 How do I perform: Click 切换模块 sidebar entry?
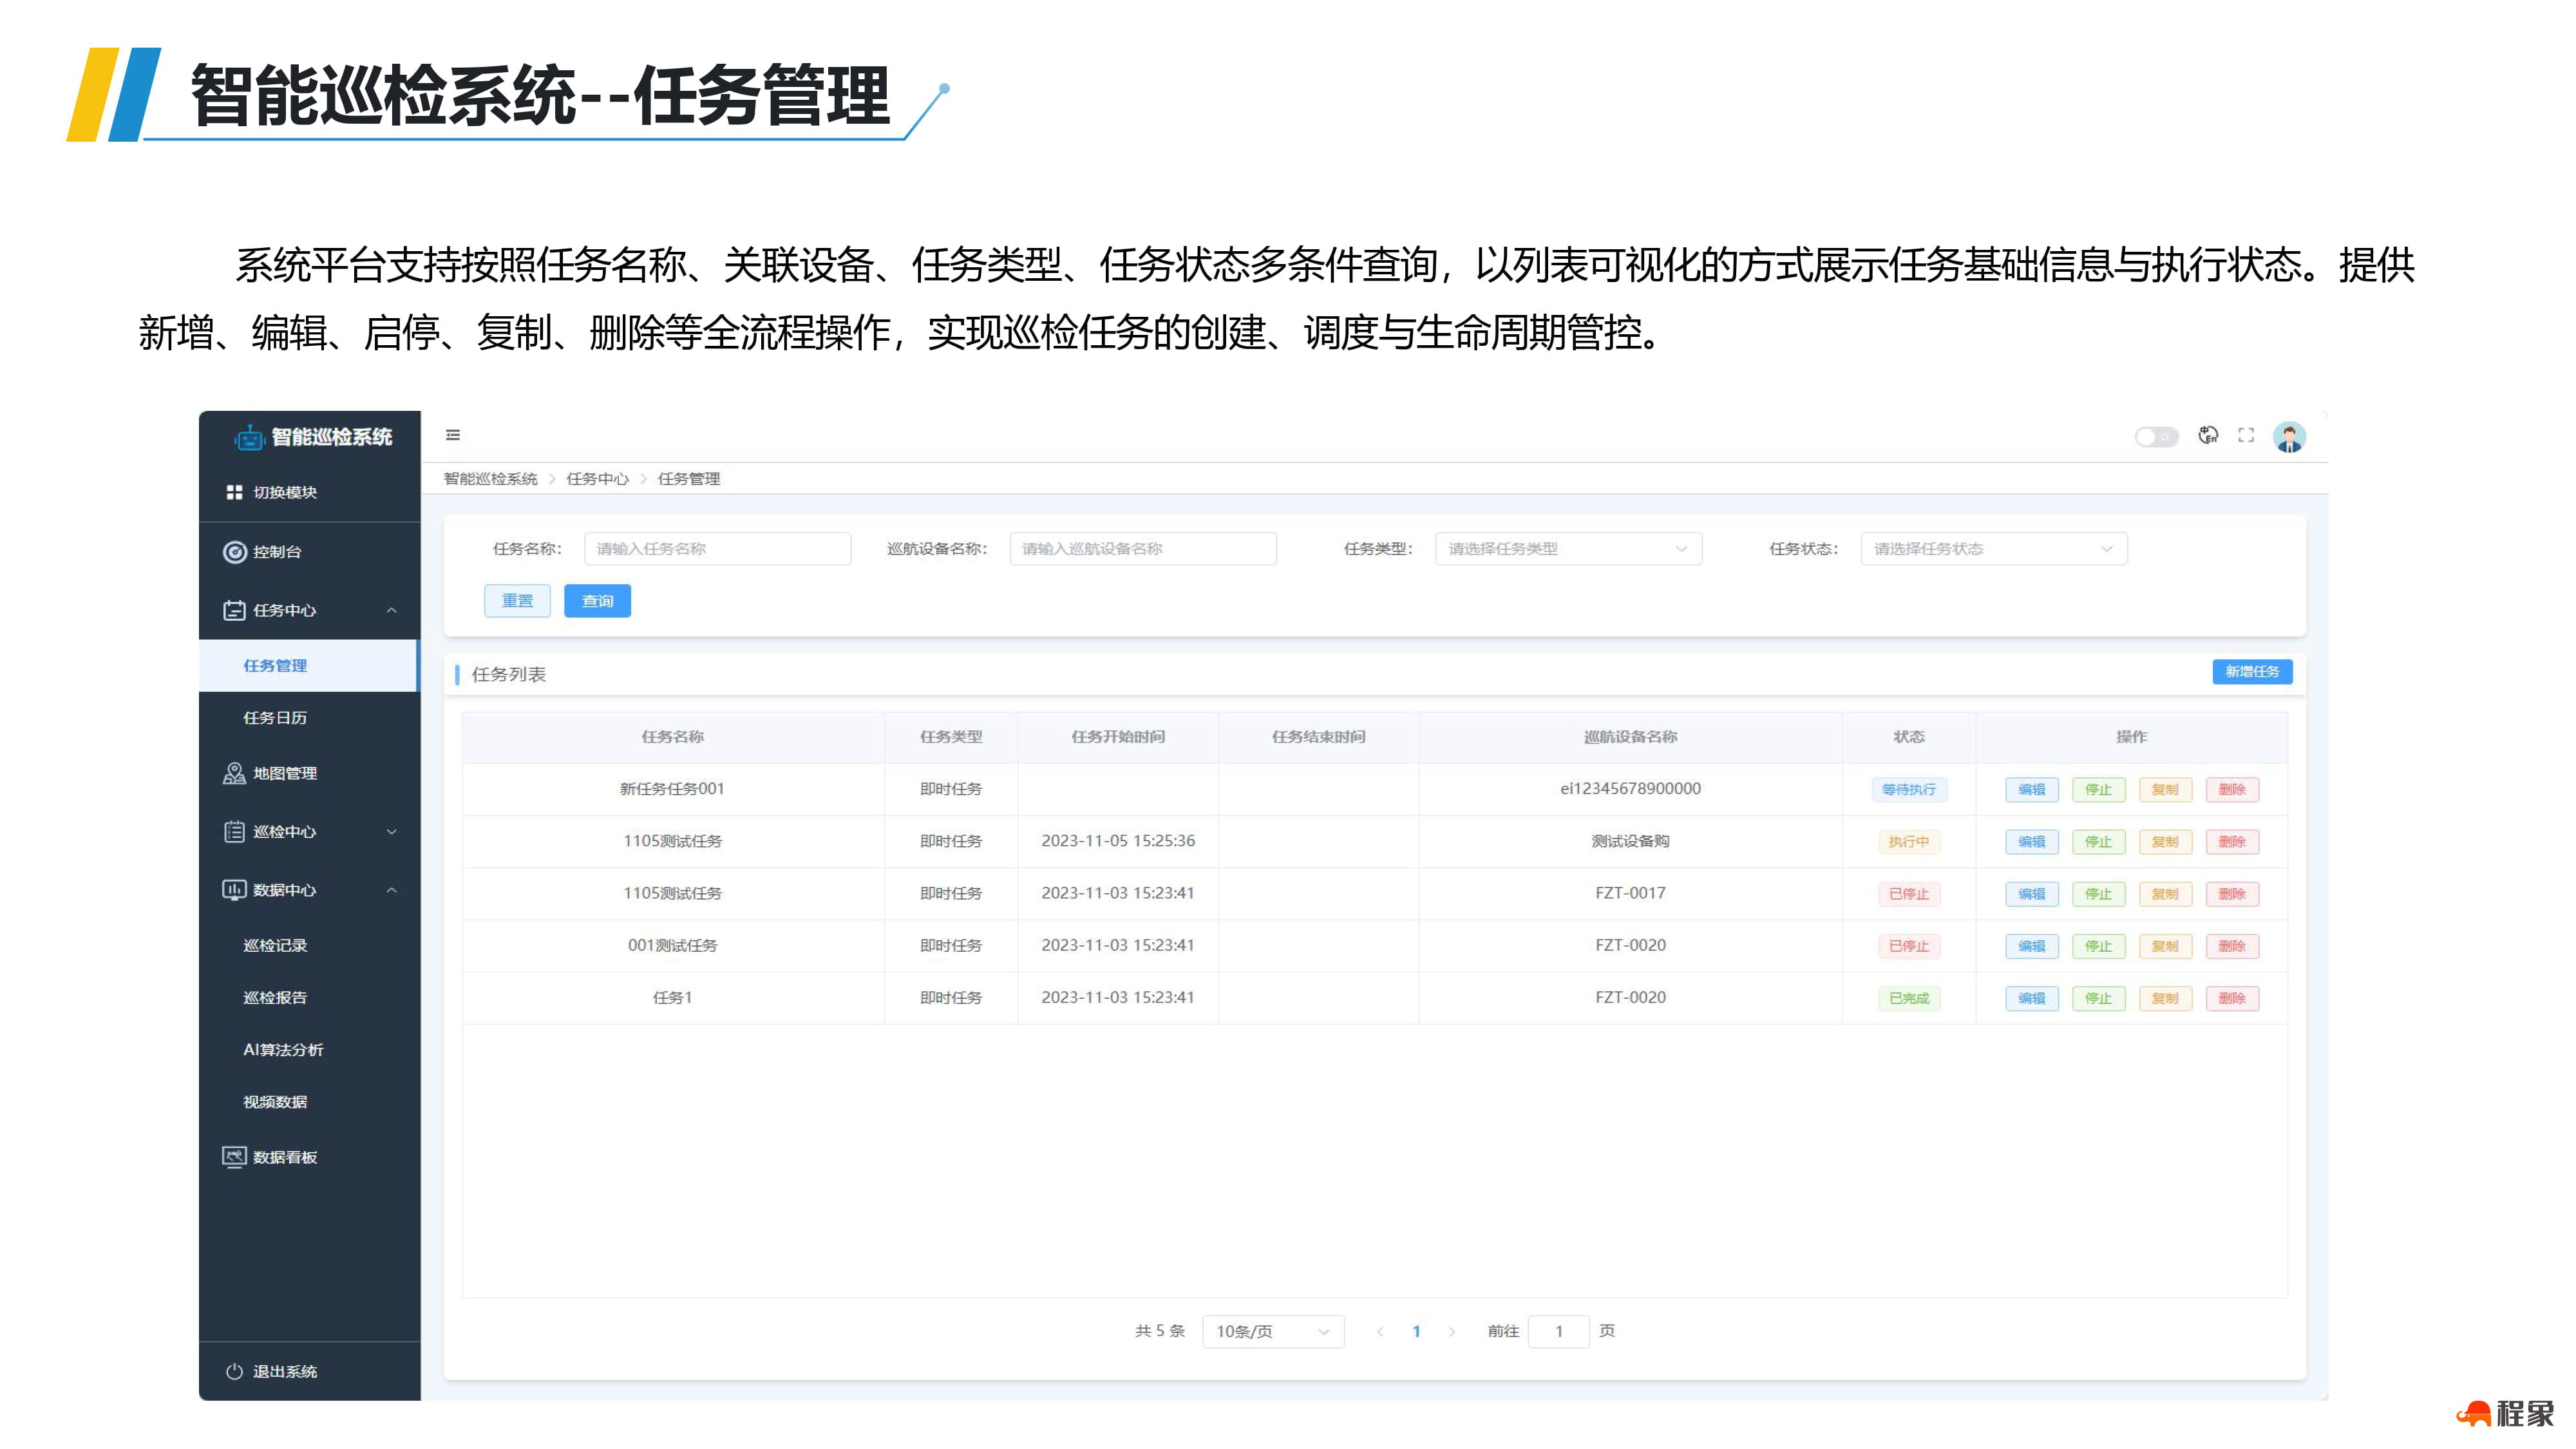308,492
